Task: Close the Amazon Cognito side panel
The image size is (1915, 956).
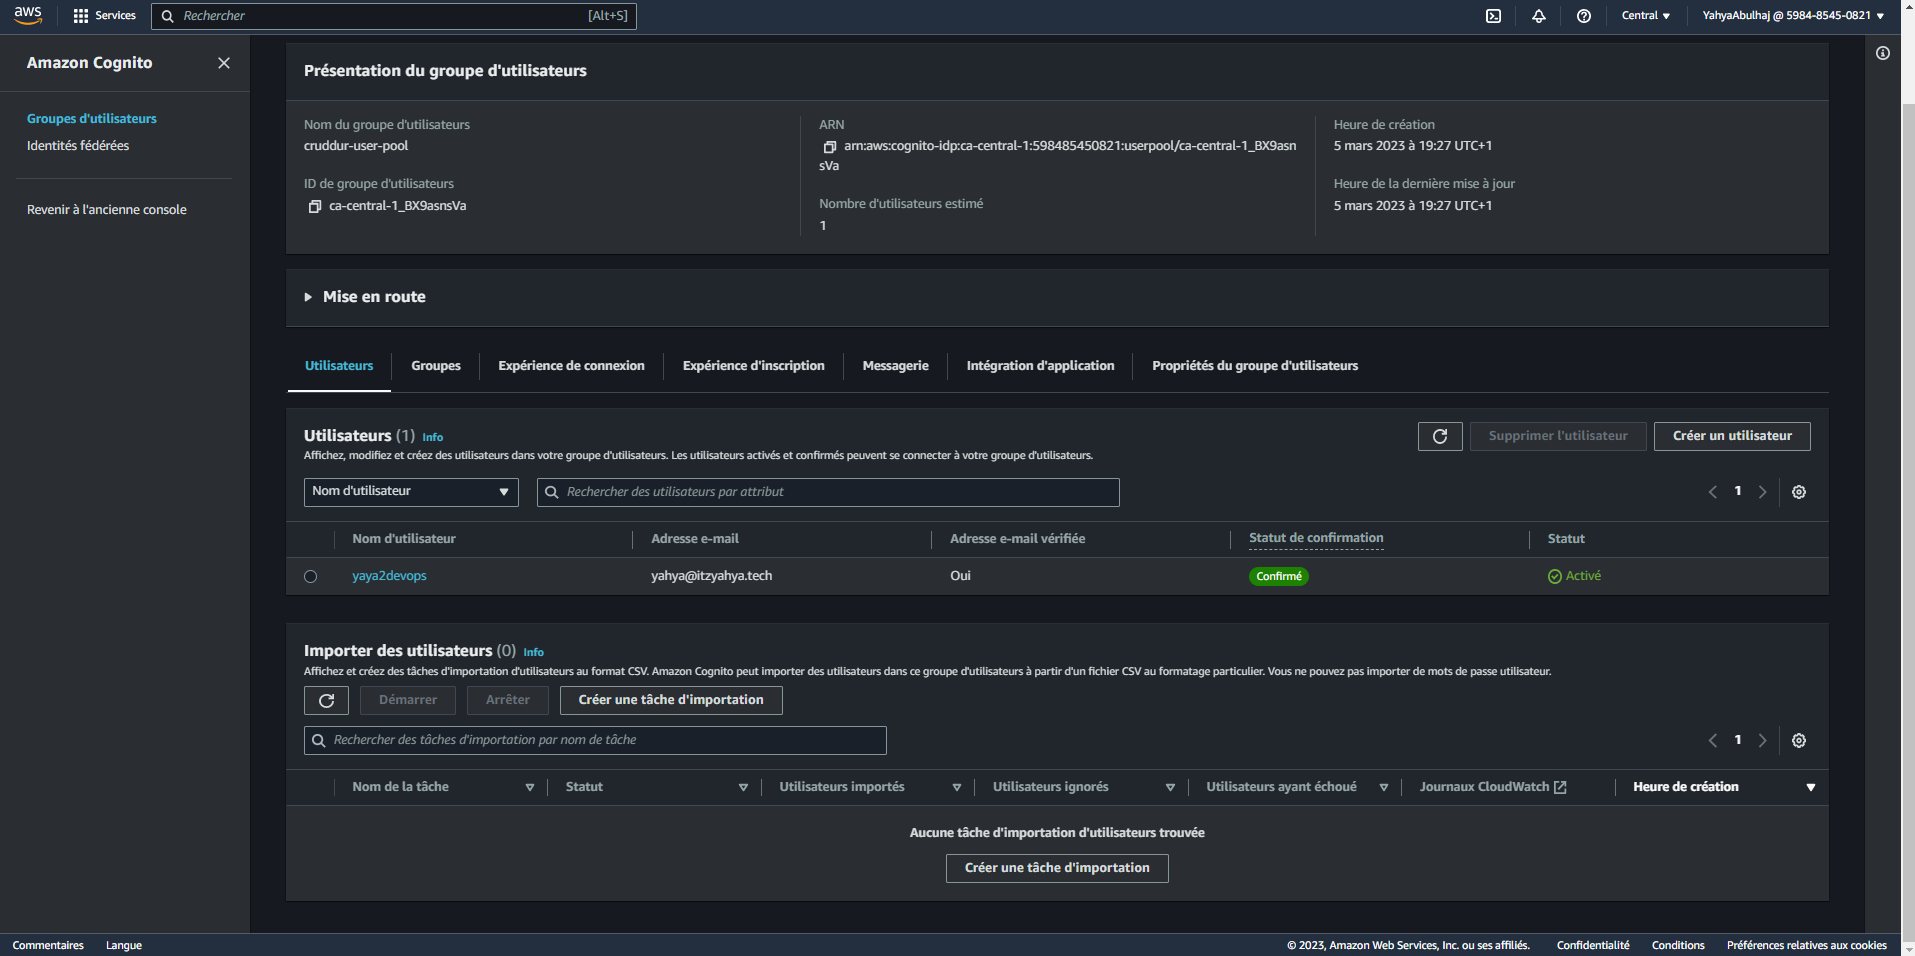Action: point(224,63)
